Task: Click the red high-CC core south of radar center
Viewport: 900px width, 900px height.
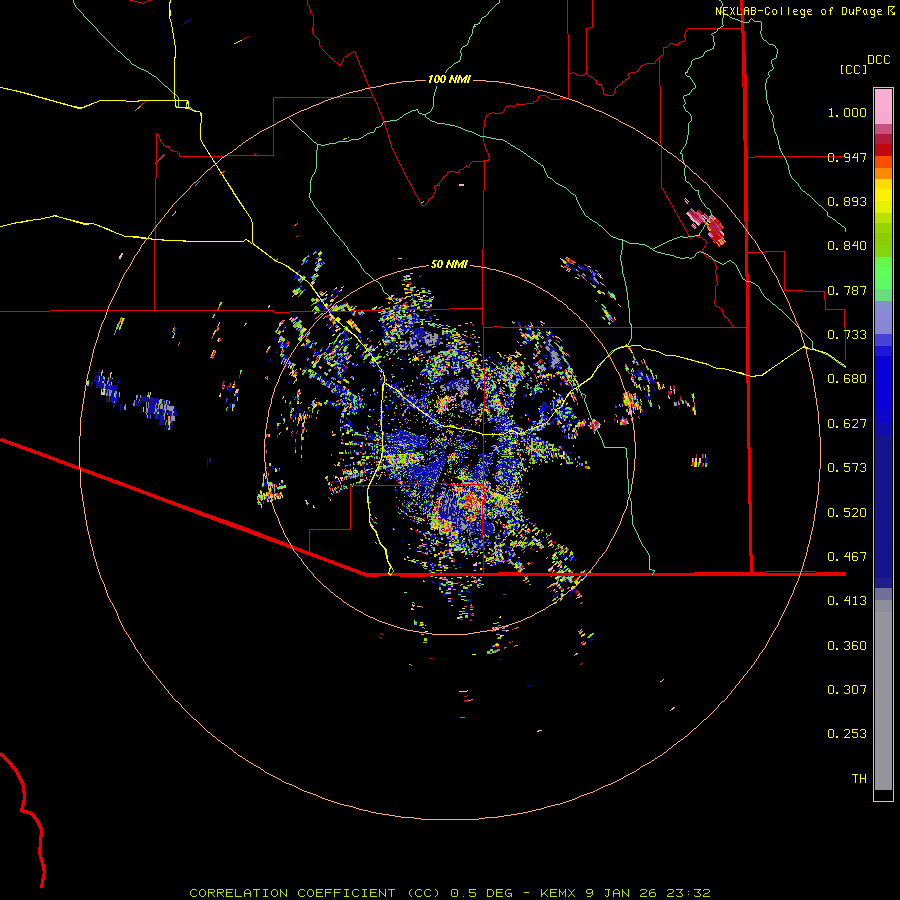Action: tap(473, 503)
